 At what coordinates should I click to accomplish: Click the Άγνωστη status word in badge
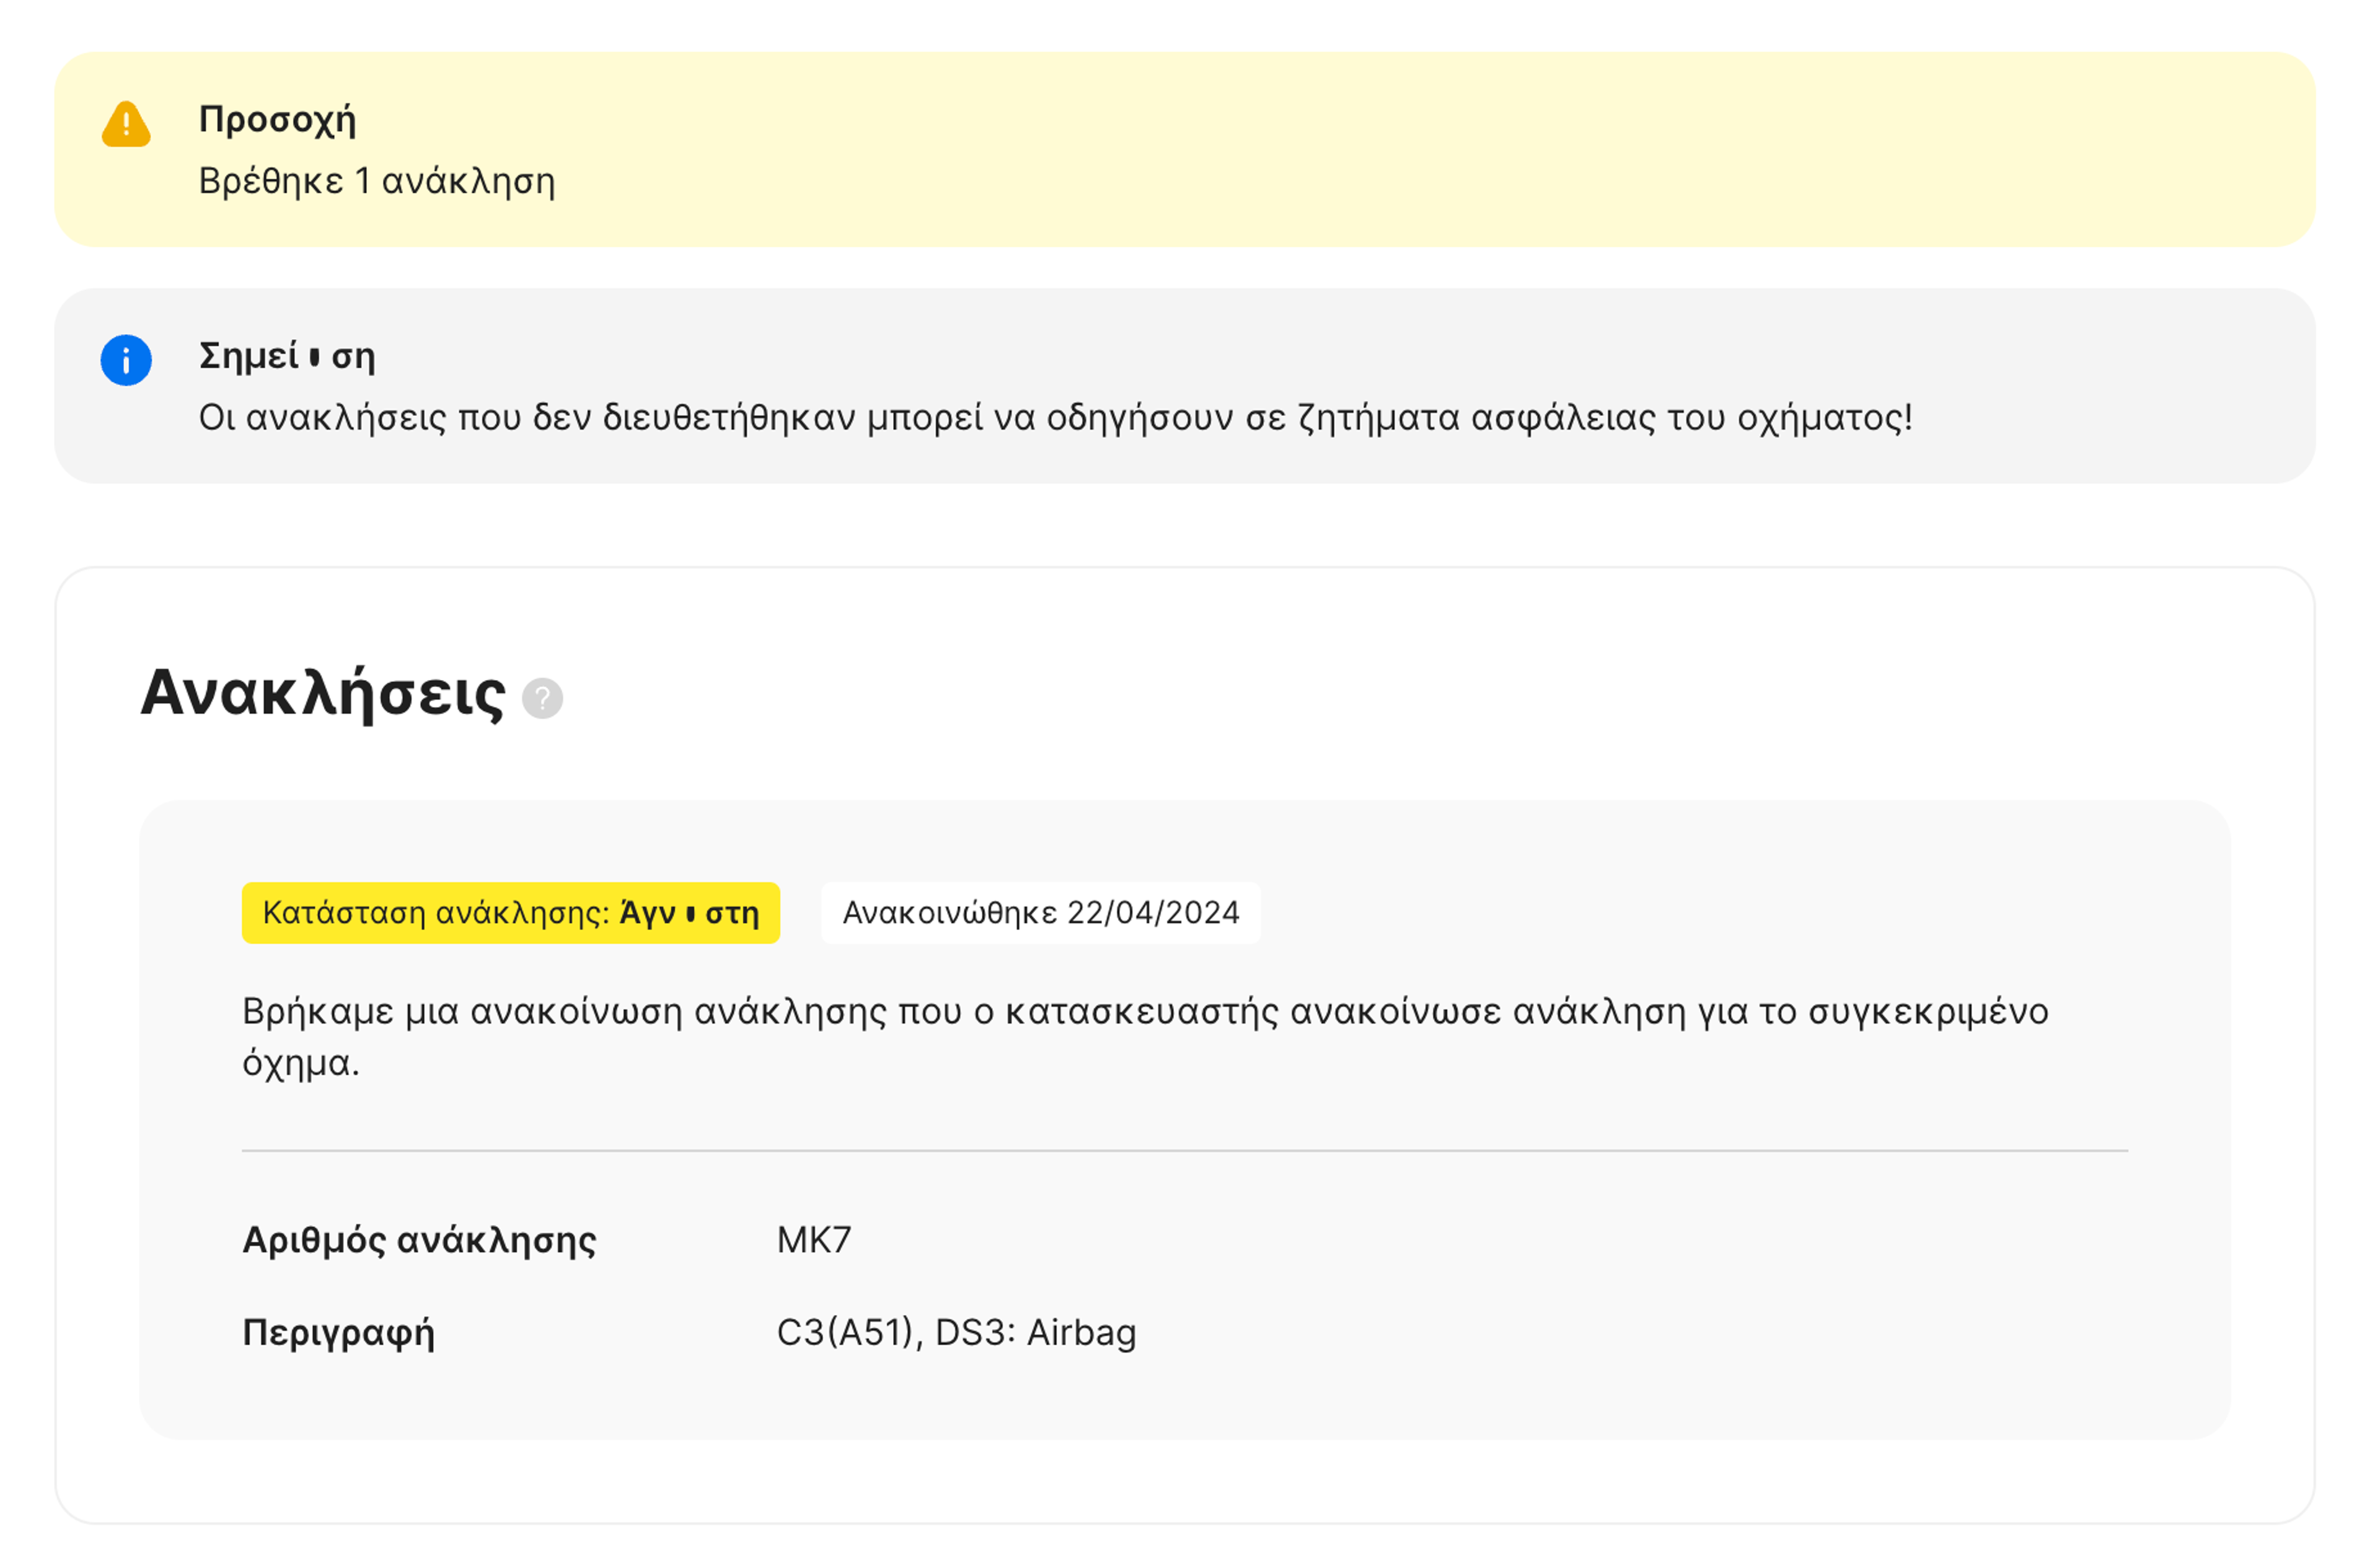click(689, 913)
